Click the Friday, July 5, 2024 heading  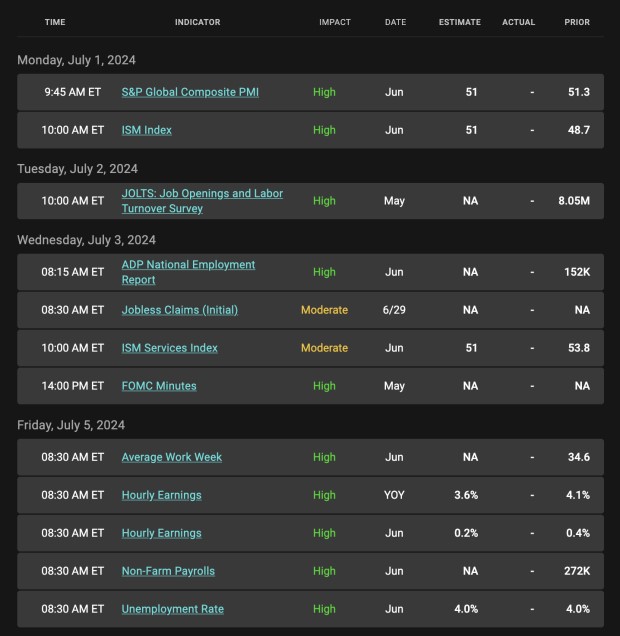[71, 425]
